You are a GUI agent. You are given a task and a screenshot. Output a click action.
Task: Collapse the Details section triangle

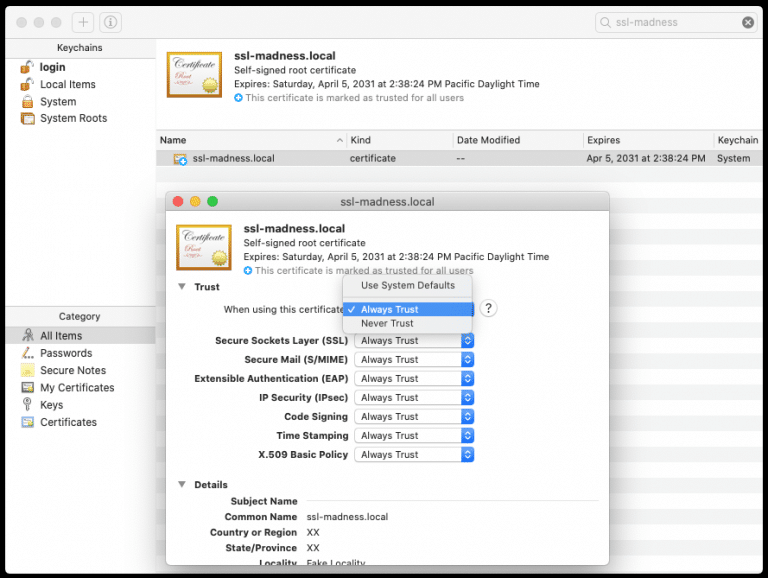(x=182, y=484)
